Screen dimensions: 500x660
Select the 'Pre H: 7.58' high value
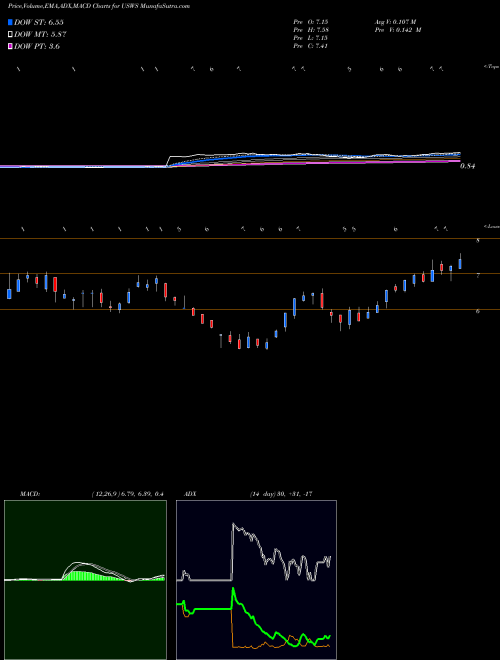[x=311, y=30]
